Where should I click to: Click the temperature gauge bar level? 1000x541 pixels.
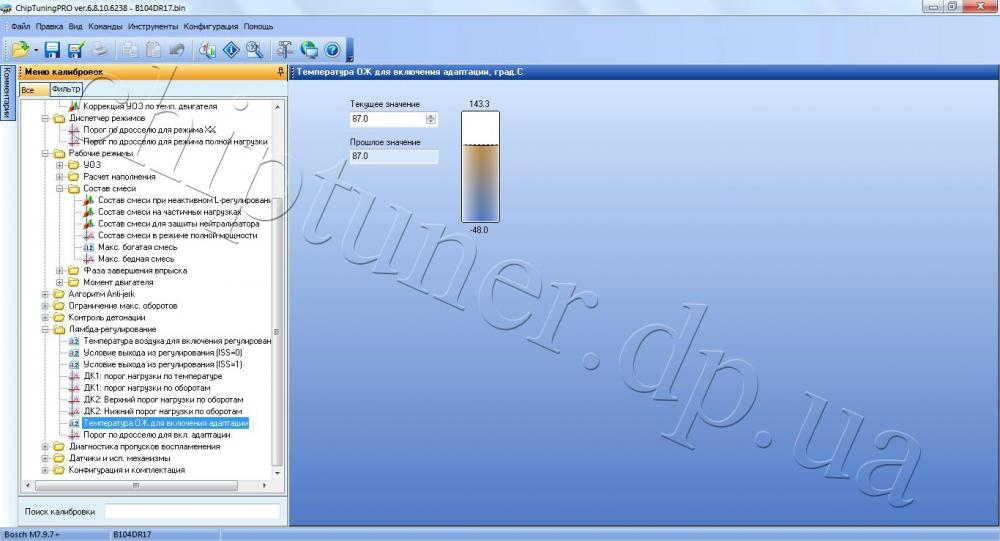click(480, 167)
